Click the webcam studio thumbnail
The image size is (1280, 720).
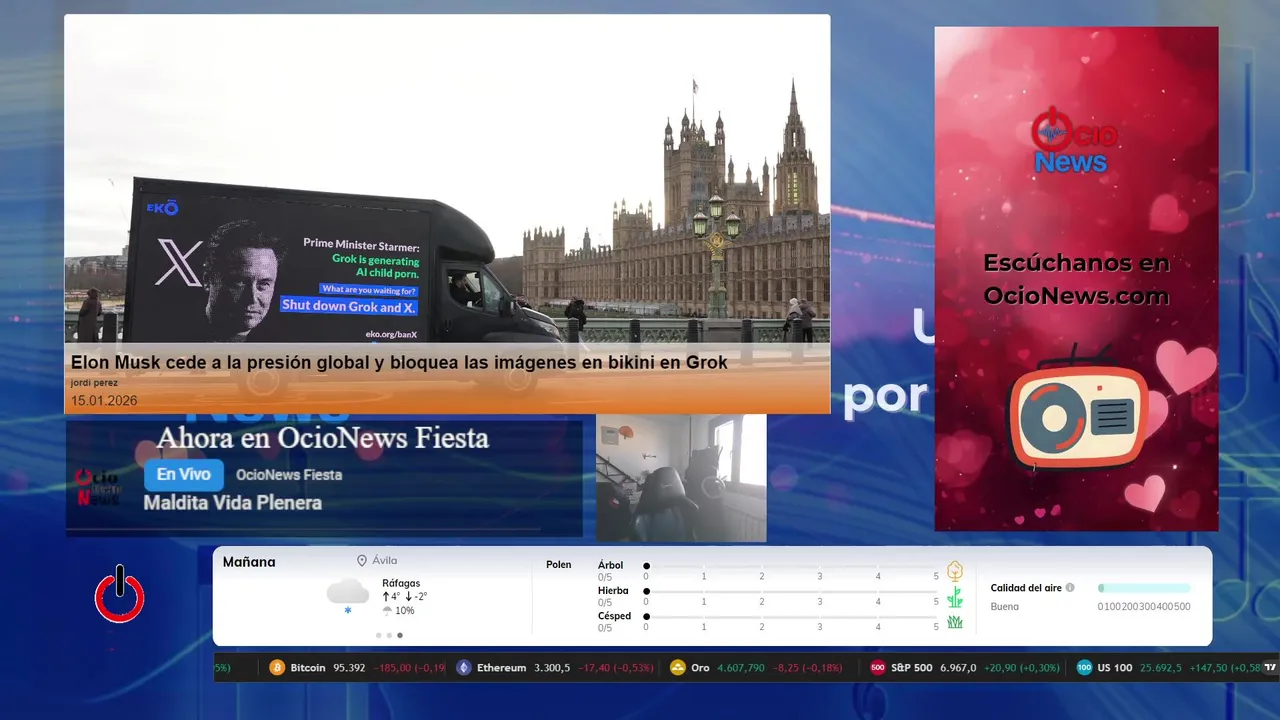click(681, 478)
